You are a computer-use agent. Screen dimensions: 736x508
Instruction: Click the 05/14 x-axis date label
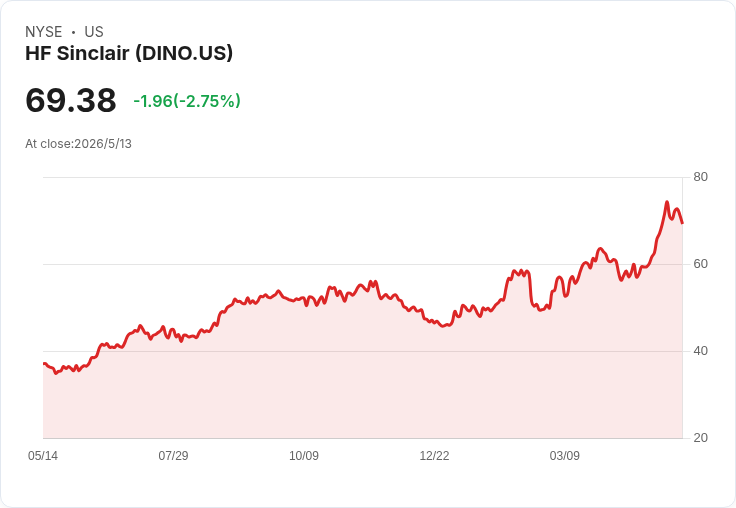(43, 455)
